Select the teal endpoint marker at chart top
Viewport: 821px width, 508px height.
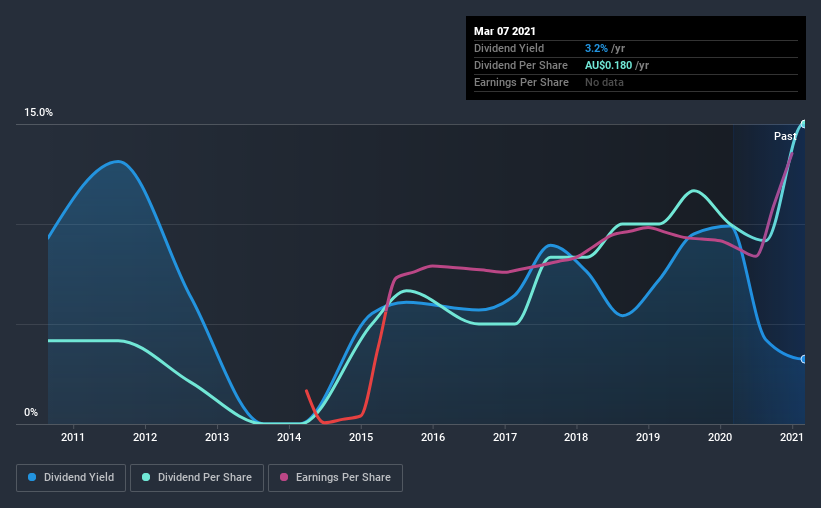point(803,124)
